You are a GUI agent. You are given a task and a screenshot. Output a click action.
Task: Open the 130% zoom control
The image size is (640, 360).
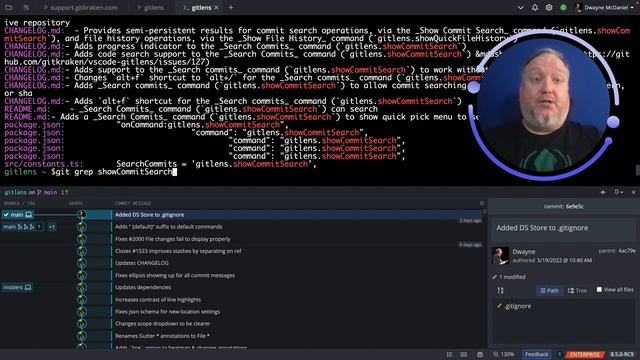tap(504, 354)
